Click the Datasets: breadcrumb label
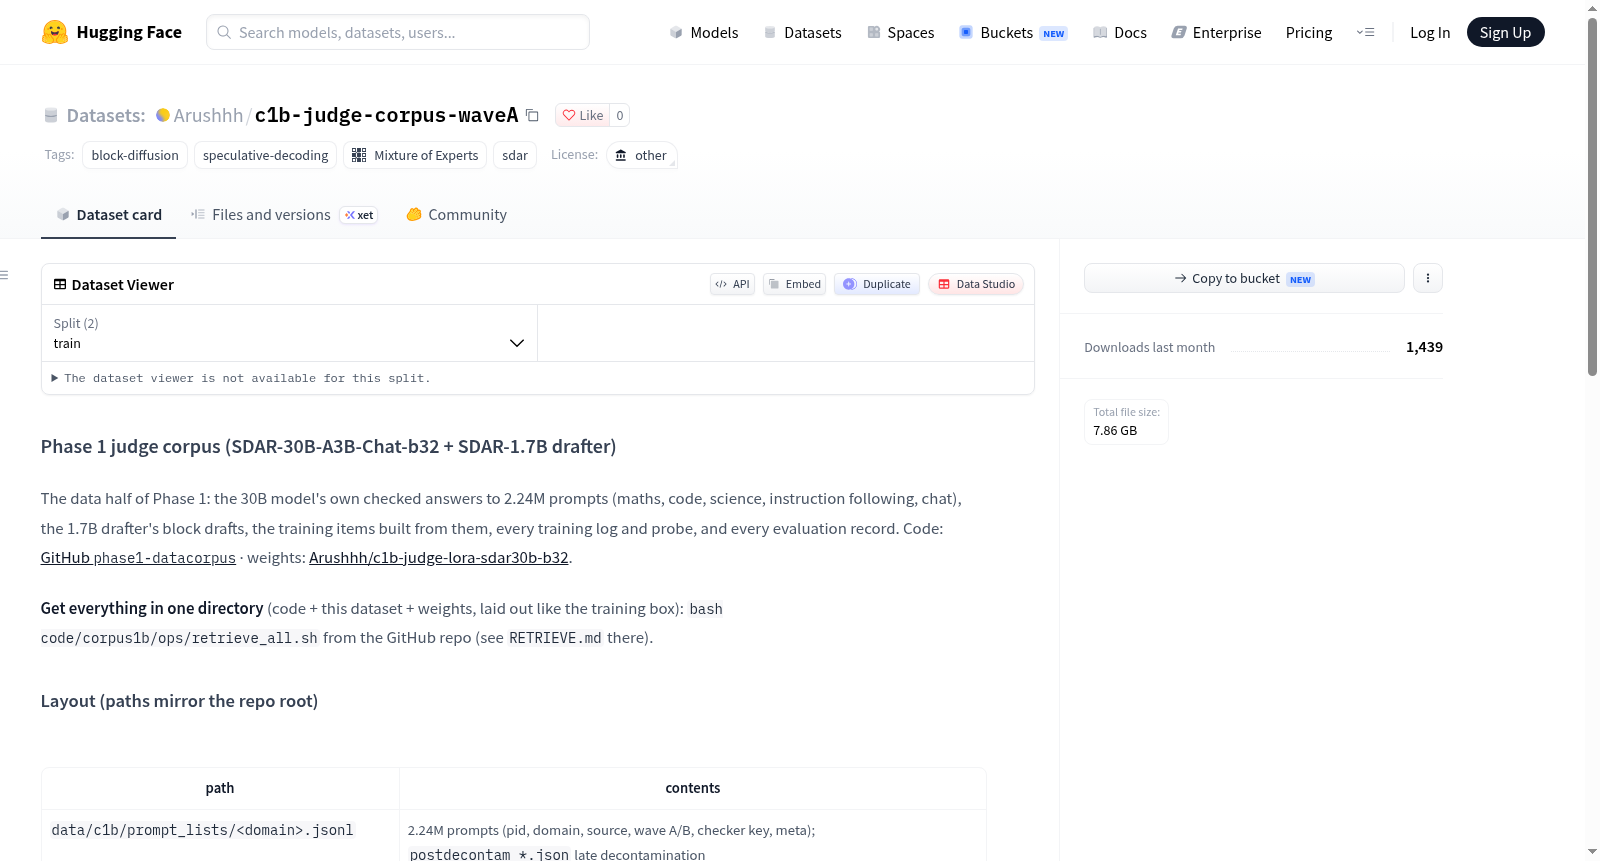The height and width of the screenshot is (861, 1600). 106,115
